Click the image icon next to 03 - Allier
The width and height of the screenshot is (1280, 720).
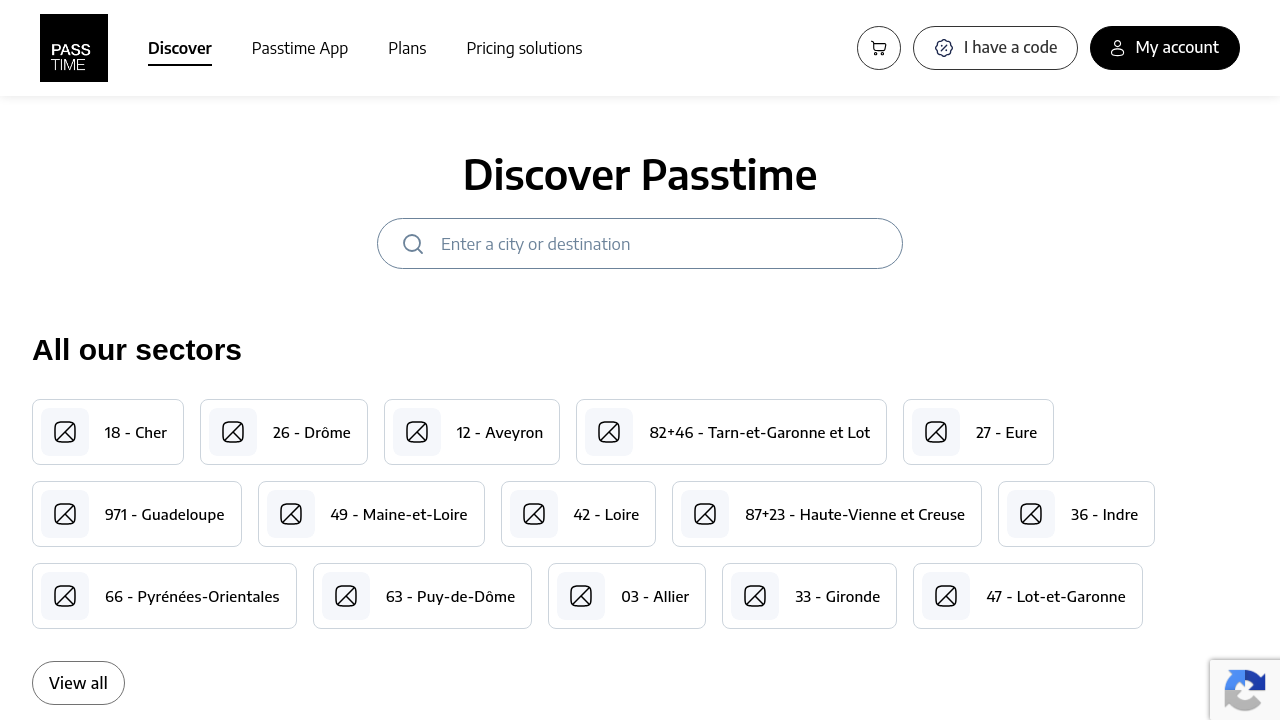point(581,596)
